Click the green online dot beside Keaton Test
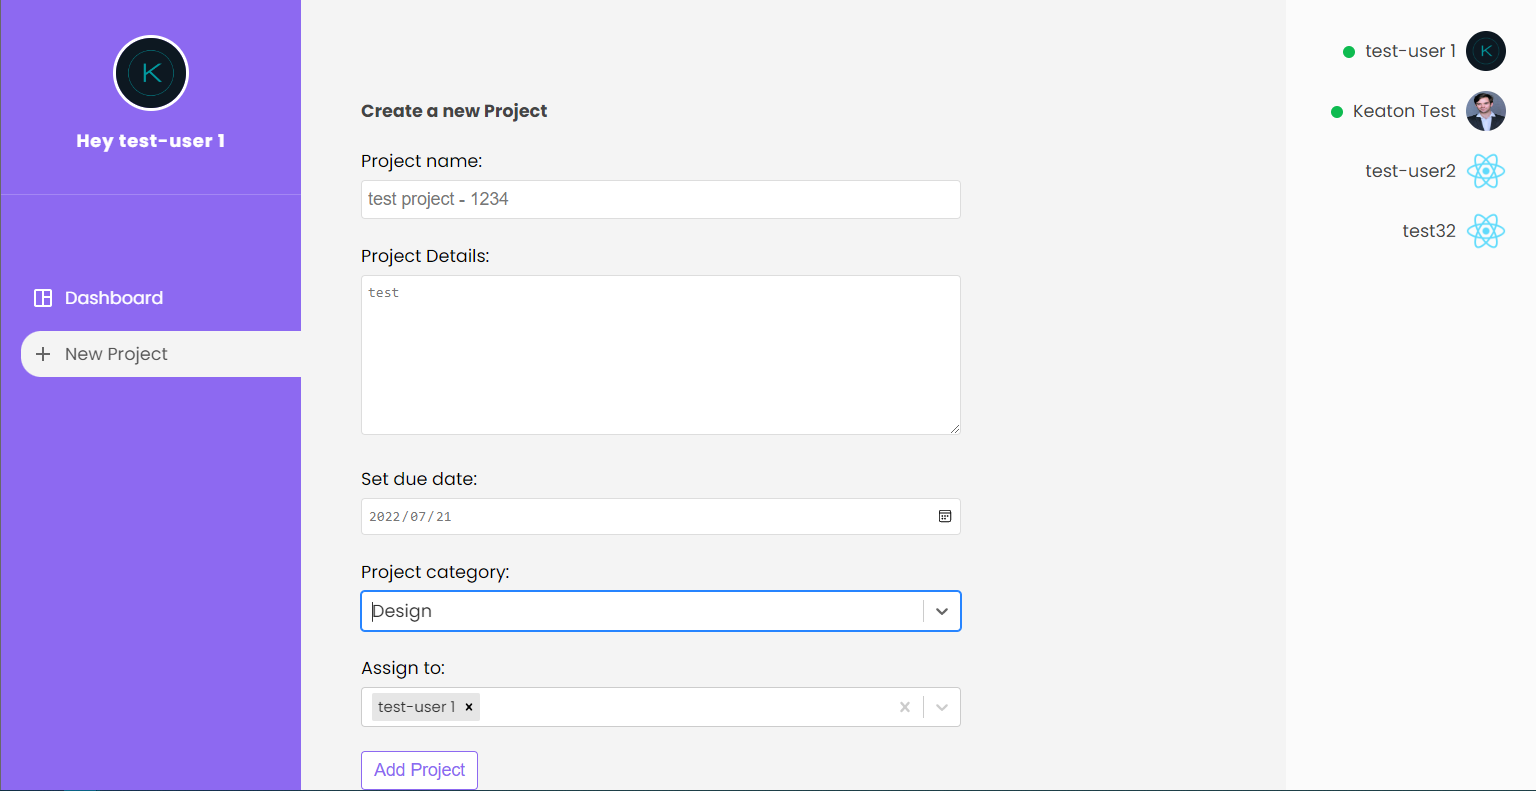This screenshot has height=791, width=1536. (1336, 112)
